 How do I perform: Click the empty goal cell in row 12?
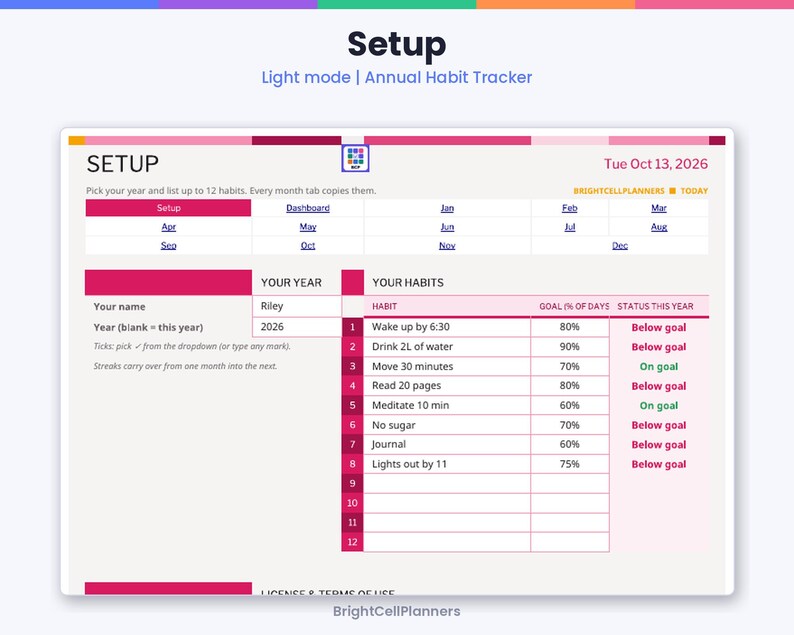[570, 542]
